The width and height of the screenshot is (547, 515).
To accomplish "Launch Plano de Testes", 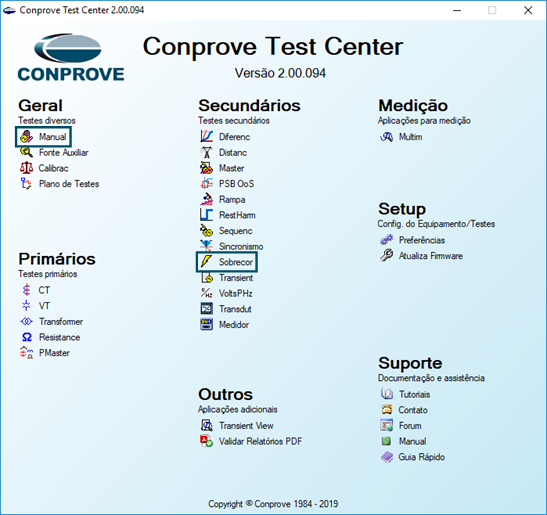I will click(69, 184).
